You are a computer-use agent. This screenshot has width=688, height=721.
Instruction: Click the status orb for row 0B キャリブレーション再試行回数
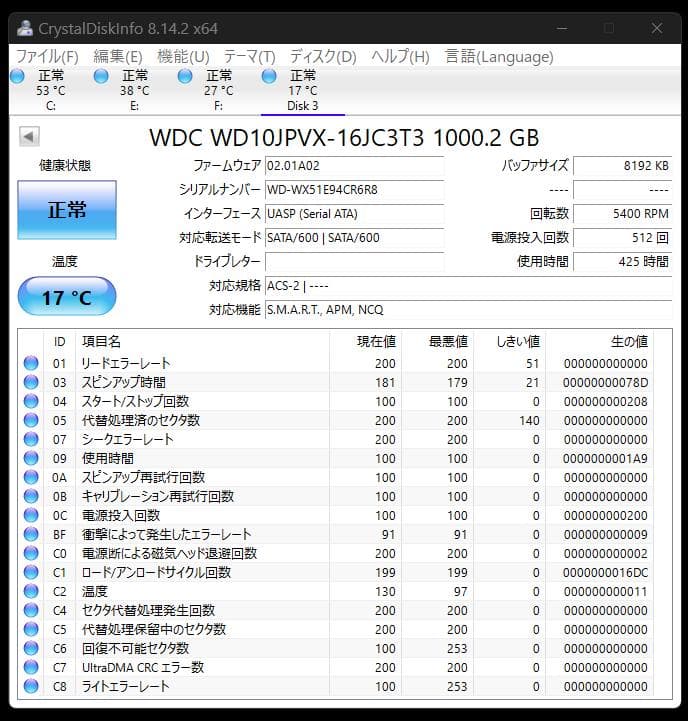click(x=31, y=496)
